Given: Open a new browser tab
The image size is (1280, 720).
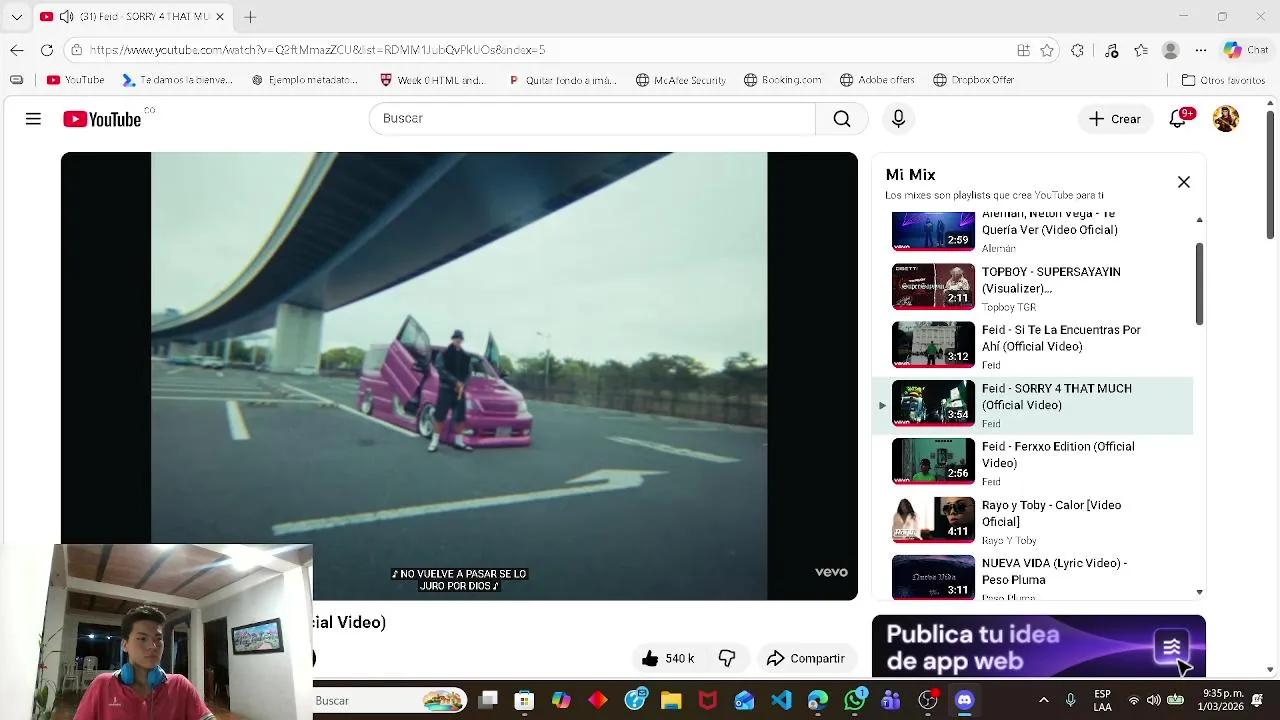Looking at the screenshot, I should coord(250,17).
